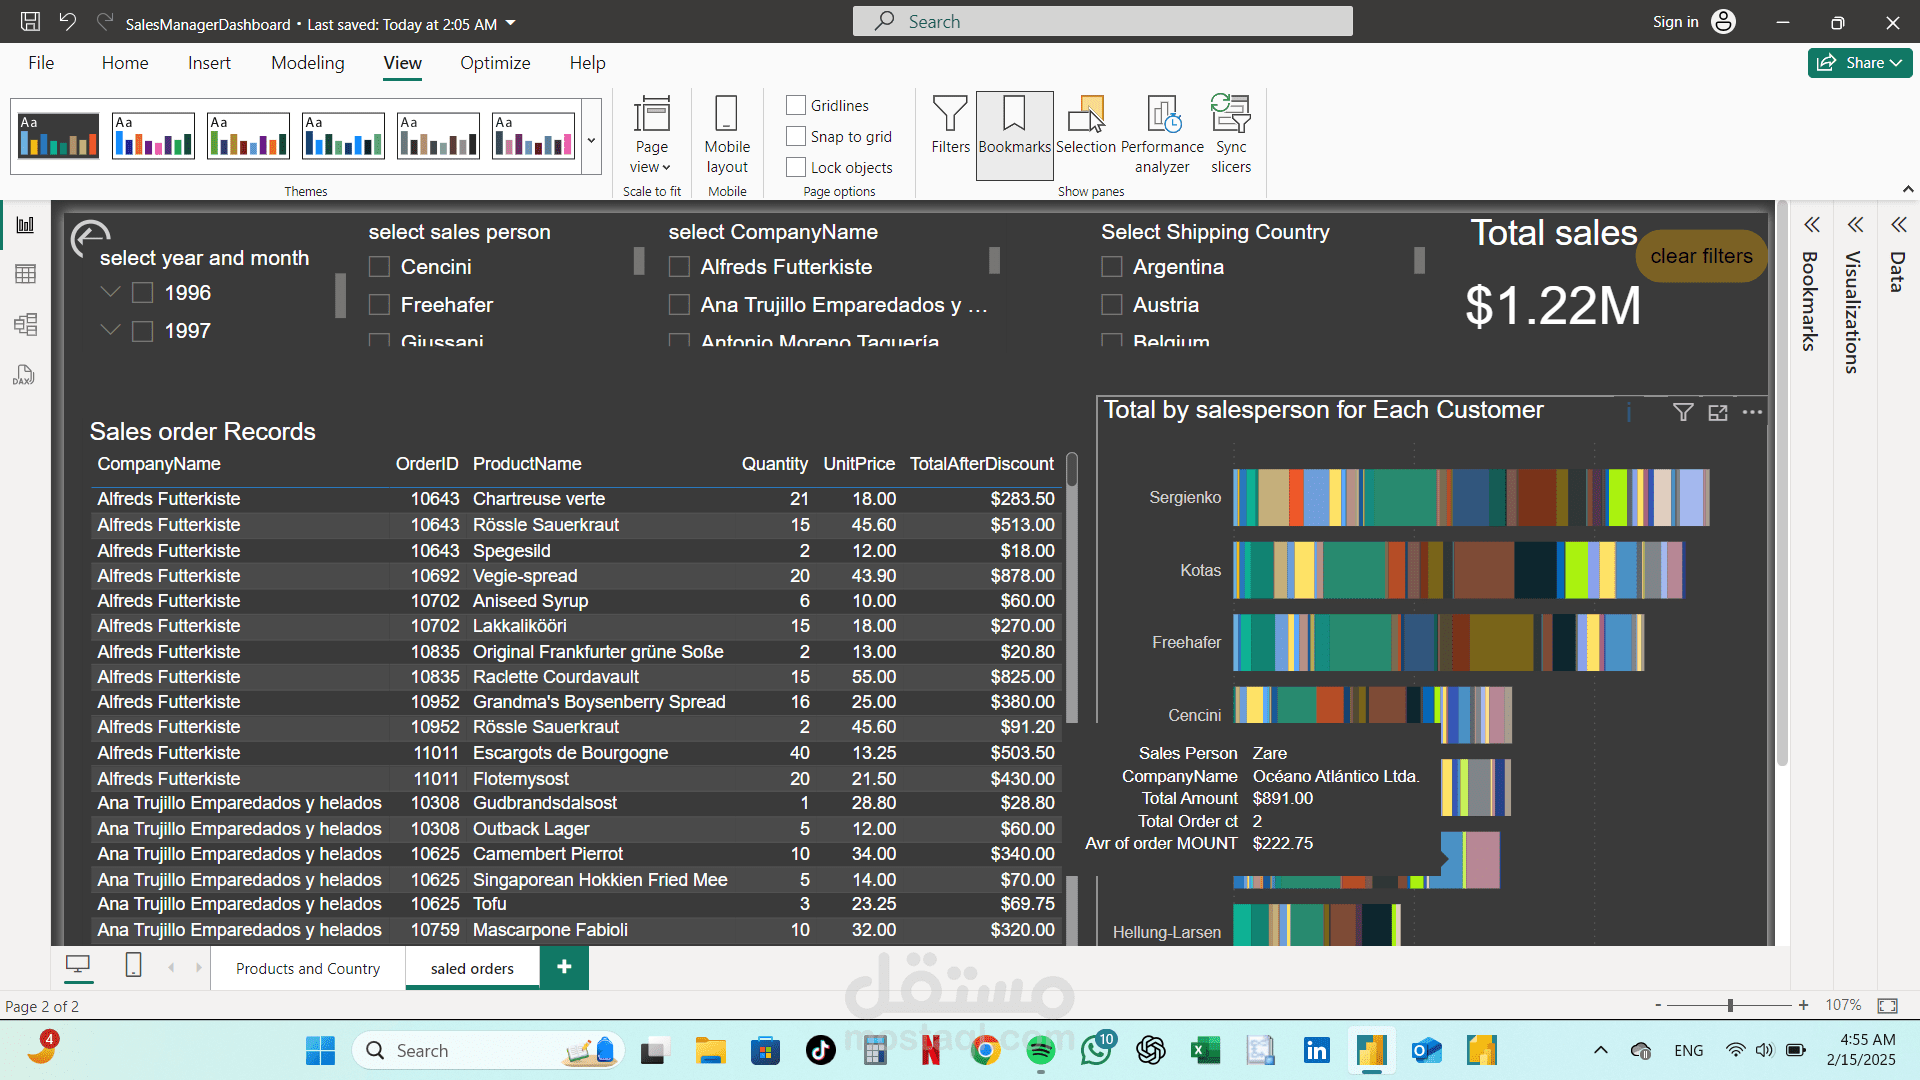The height and width of the screenshot is (1080, 1920).
Task: Expand the 1997 year node
Action: 111,330
